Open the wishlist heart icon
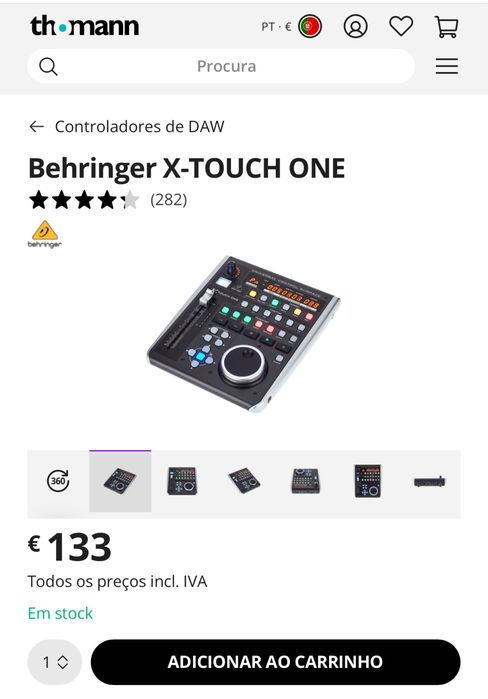488x699 pixels. coord(401,26)
